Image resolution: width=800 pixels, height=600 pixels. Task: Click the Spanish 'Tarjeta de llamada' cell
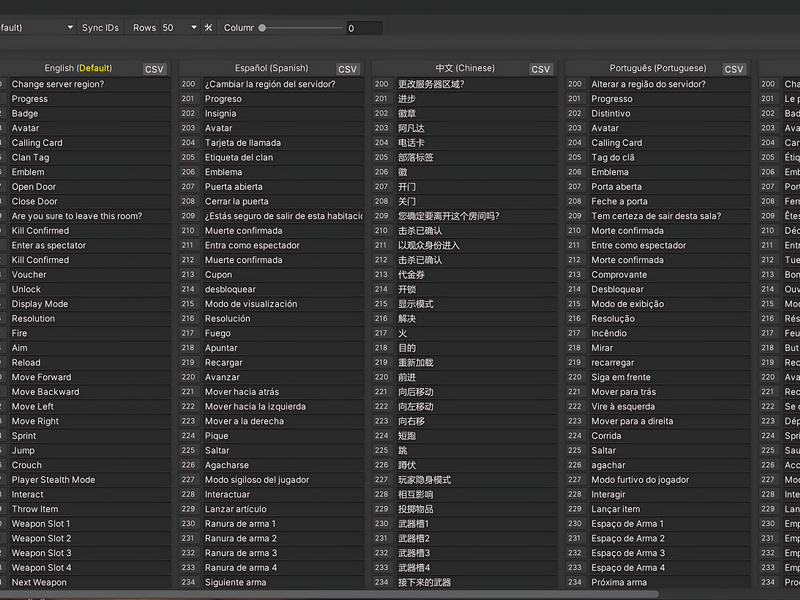point(283,143)
